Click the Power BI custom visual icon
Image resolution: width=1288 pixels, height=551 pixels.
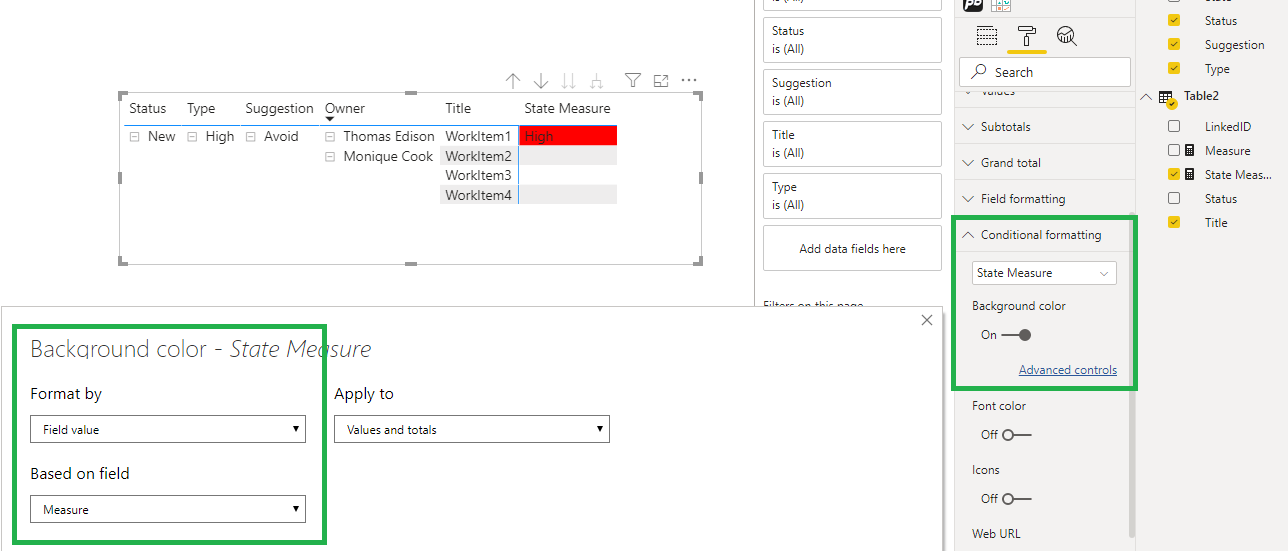(x=972, y=4)
